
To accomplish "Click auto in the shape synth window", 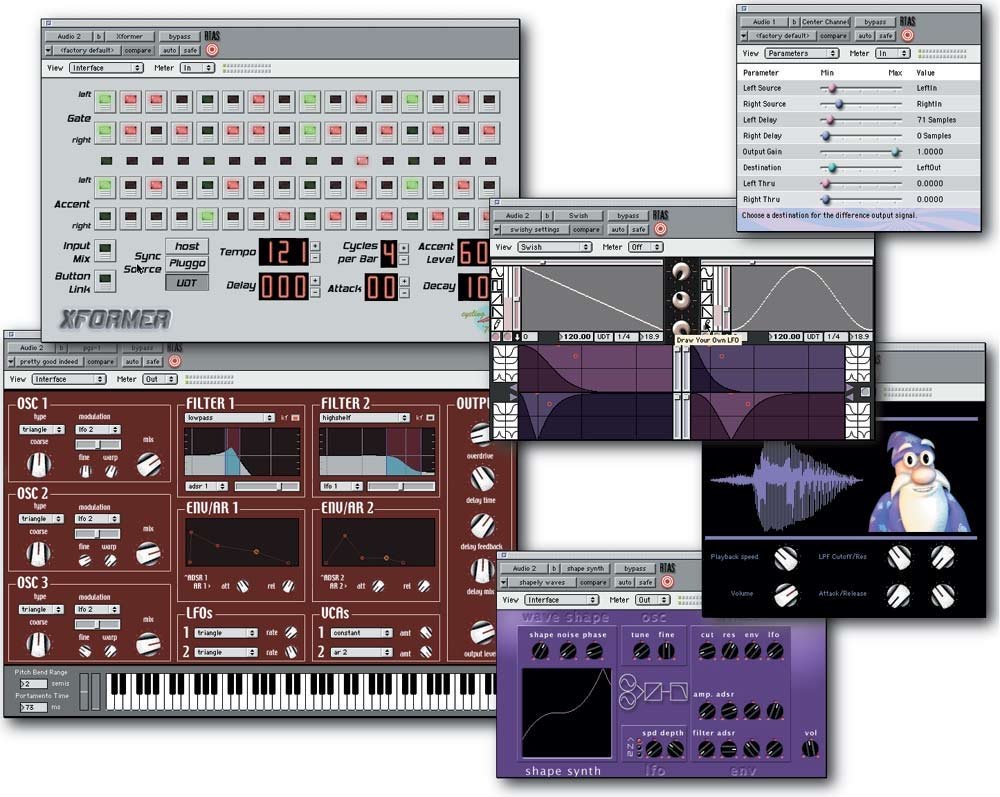I will (x=625, y=582).
